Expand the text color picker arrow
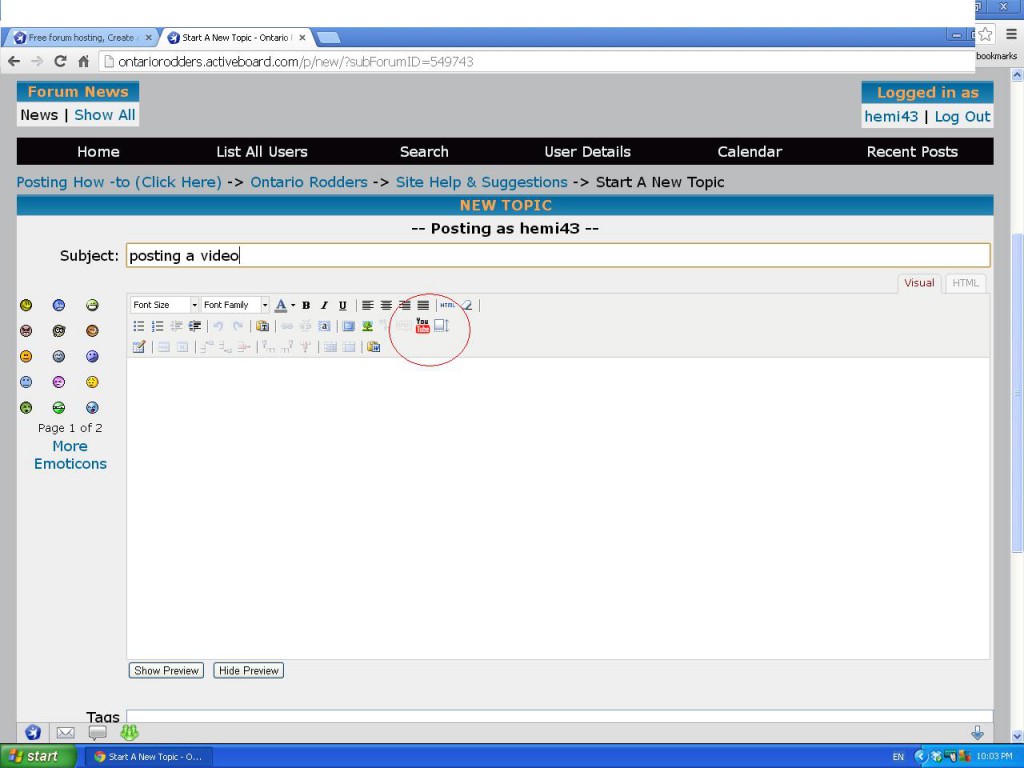Image resolution: width=1024 pixels, height=768 pixels. click(293, 305)
